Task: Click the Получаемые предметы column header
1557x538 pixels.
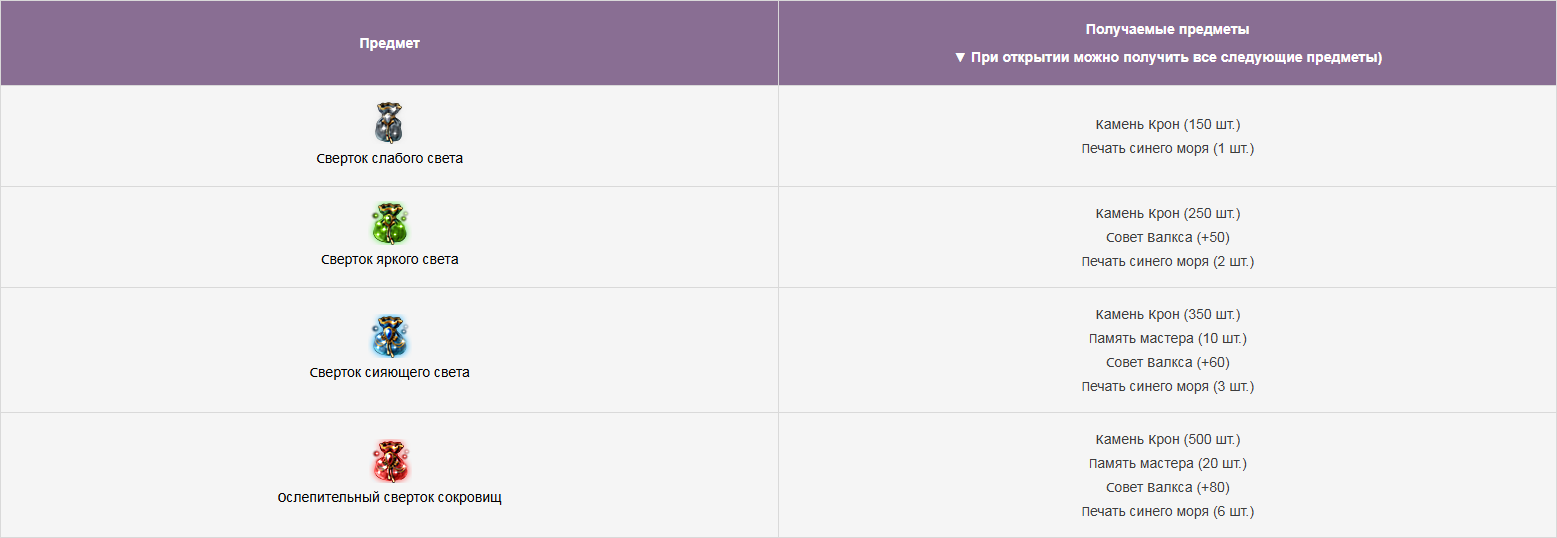Action: (1168, 29)
